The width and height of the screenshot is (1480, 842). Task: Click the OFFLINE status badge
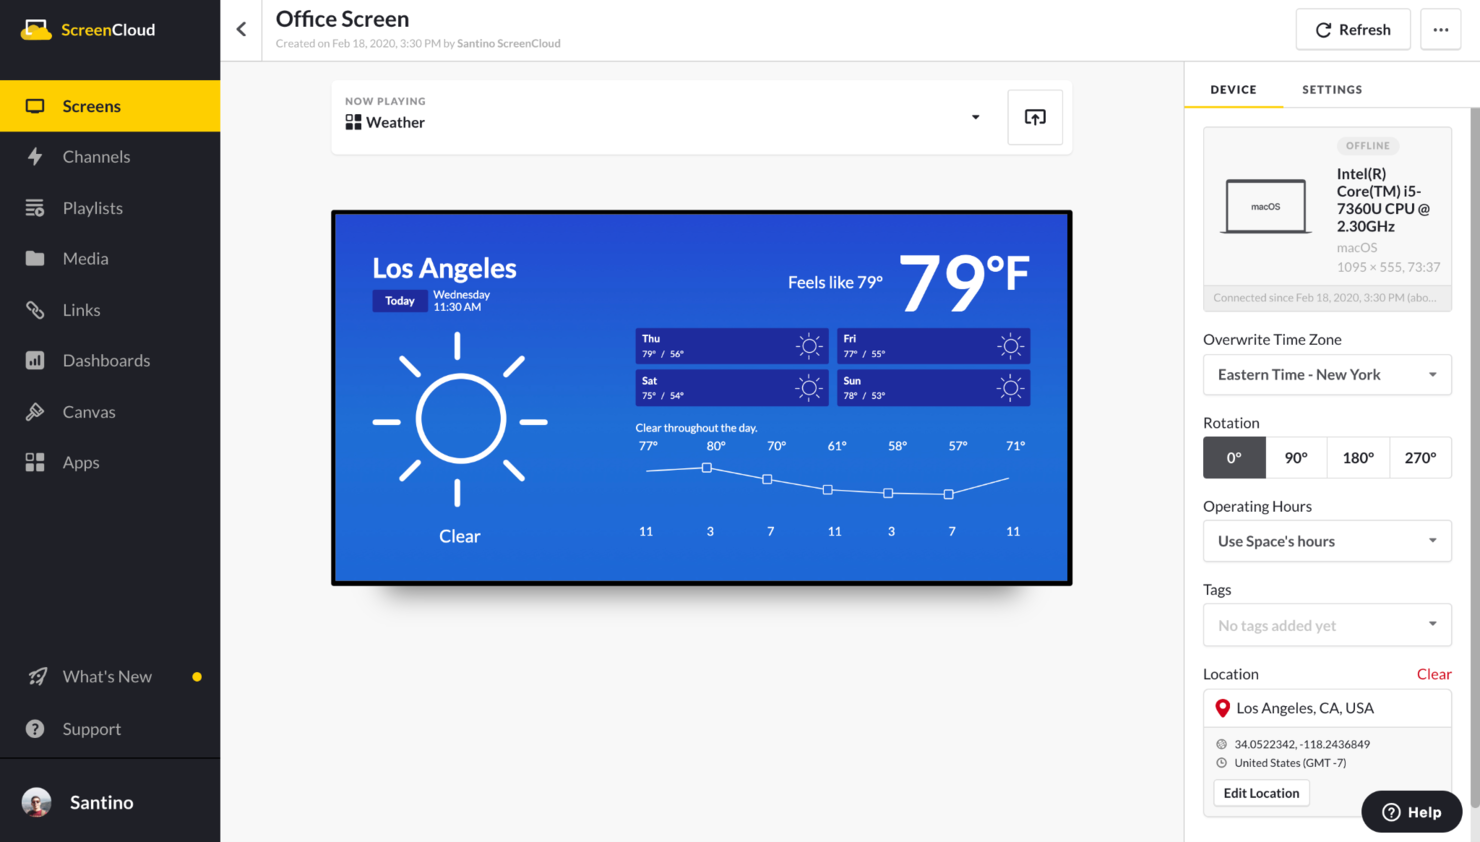[x=1368, y=146]
